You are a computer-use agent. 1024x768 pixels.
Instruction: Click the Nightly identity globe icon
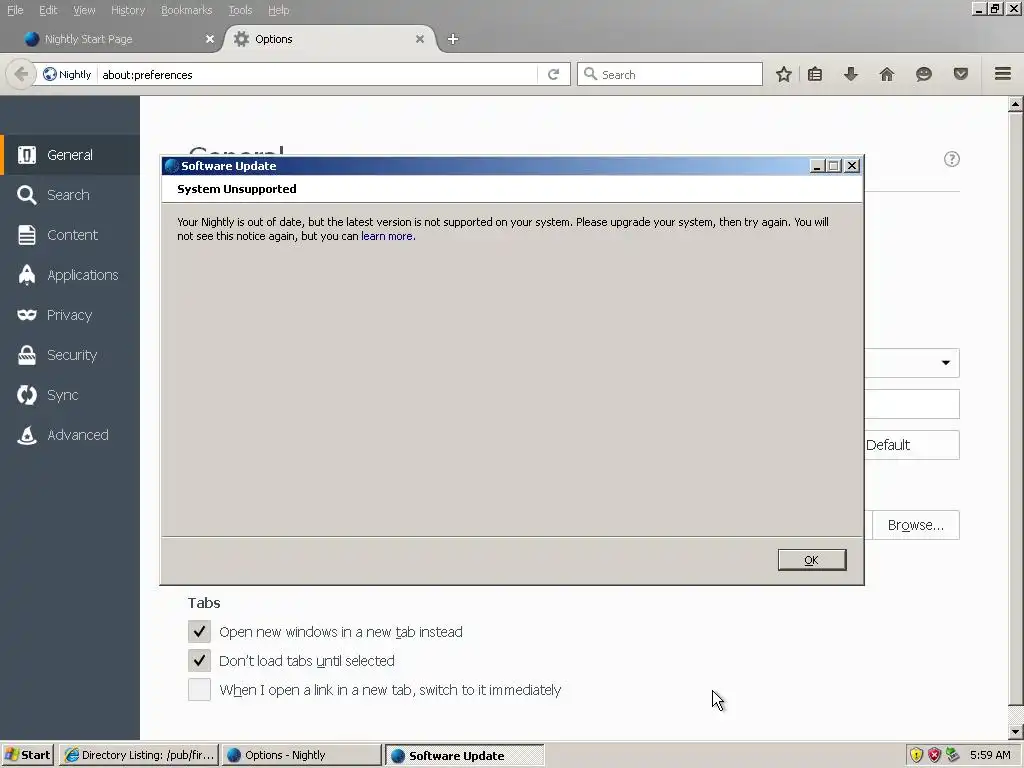click(x=50, y=74)
